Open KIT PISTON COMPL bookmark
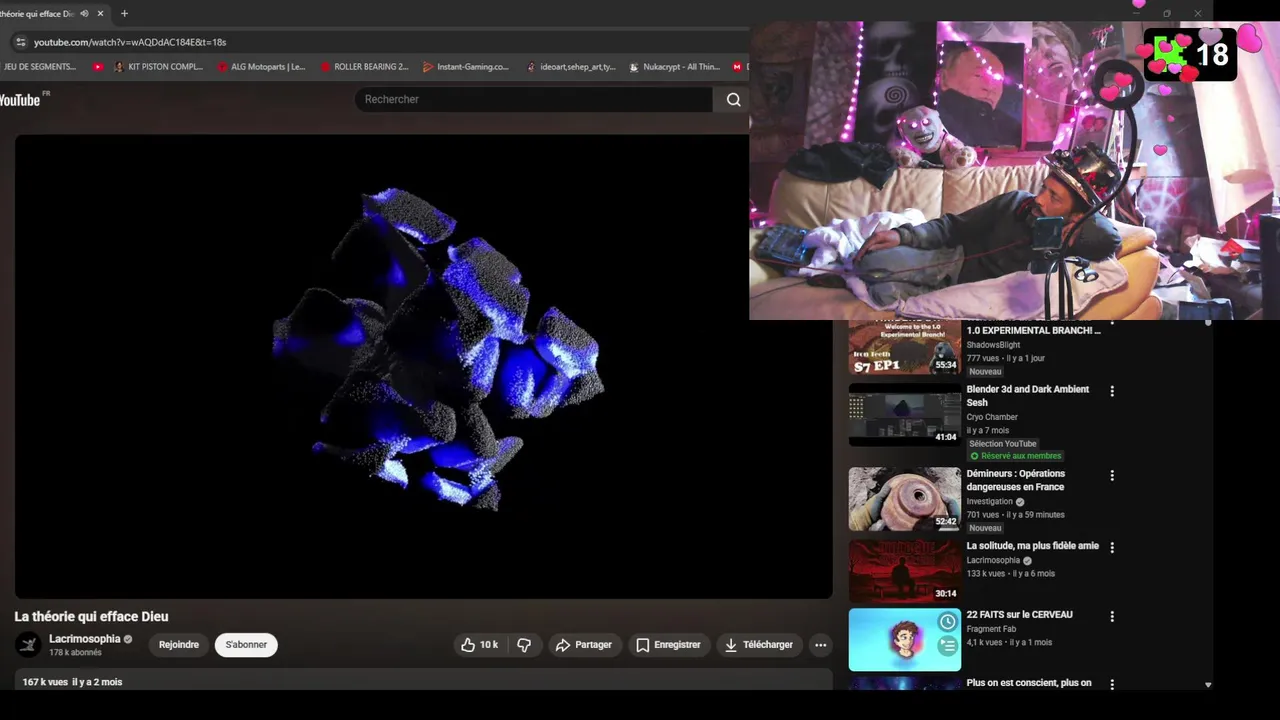 [158, 67]
